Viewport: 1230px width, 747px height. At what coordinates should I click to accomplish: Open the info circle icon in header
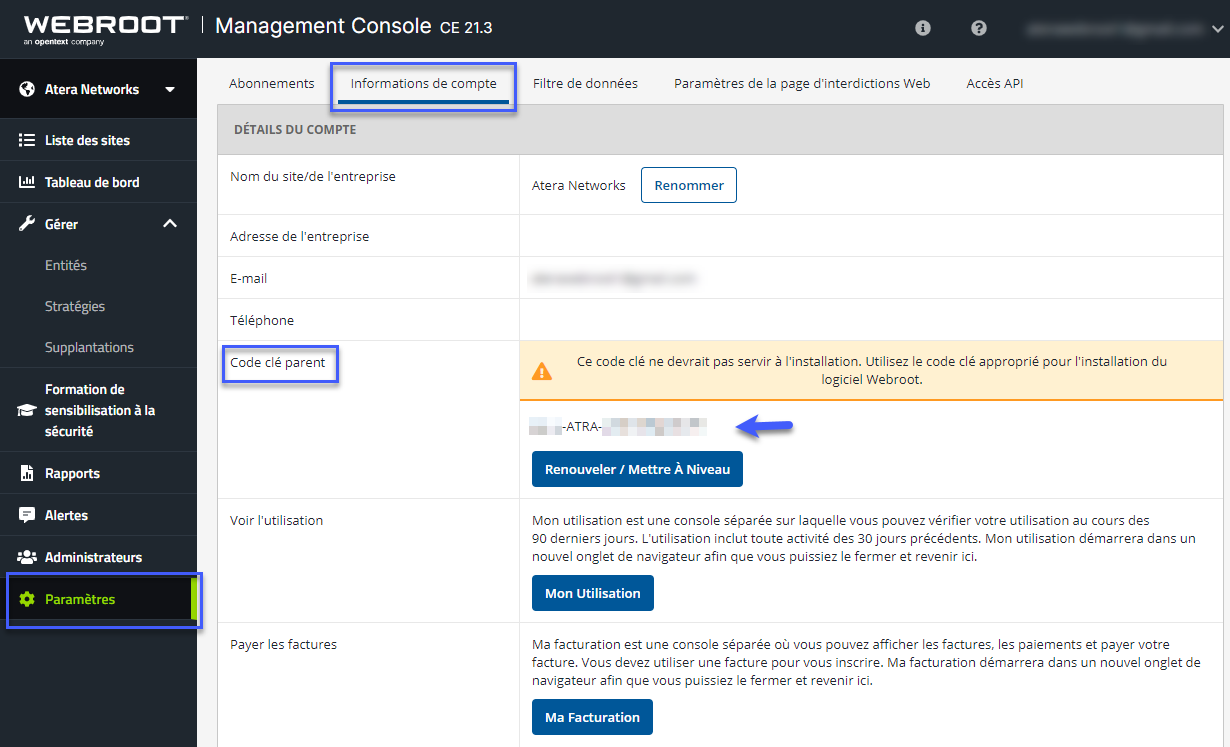[923, 28]
